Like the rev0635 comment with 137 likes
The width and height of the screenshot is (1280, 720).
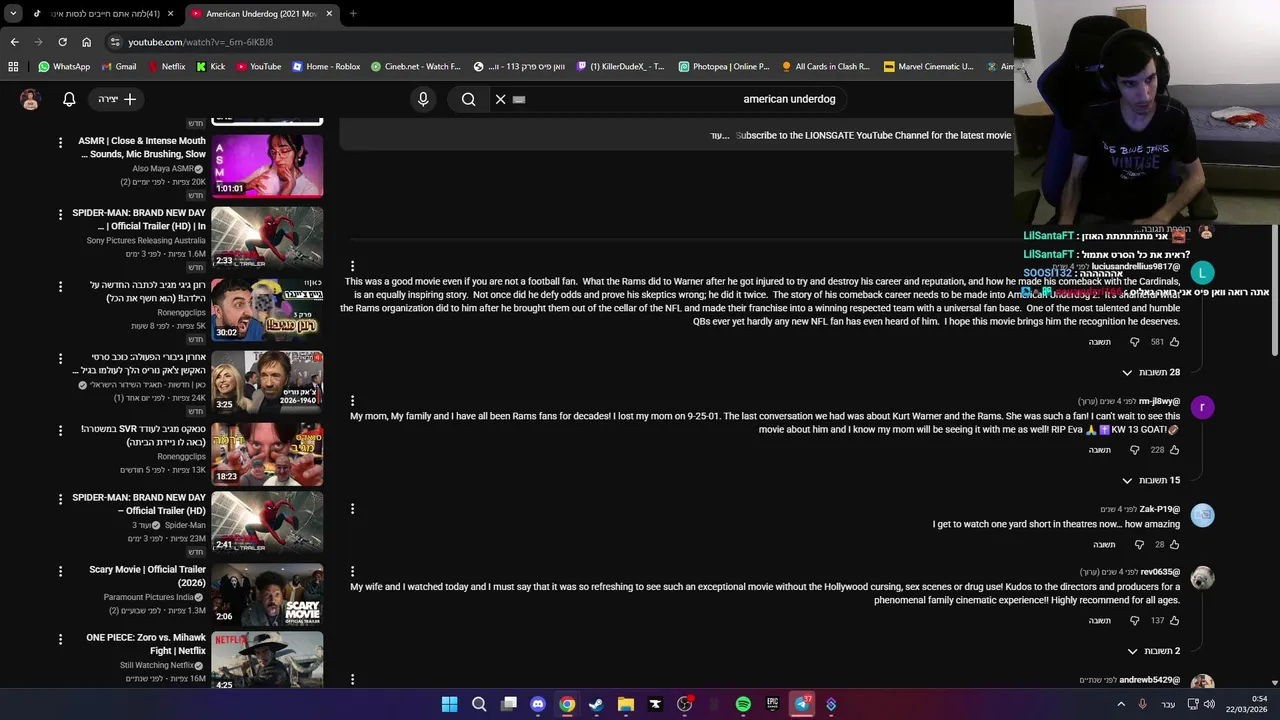click(1174, 621)
